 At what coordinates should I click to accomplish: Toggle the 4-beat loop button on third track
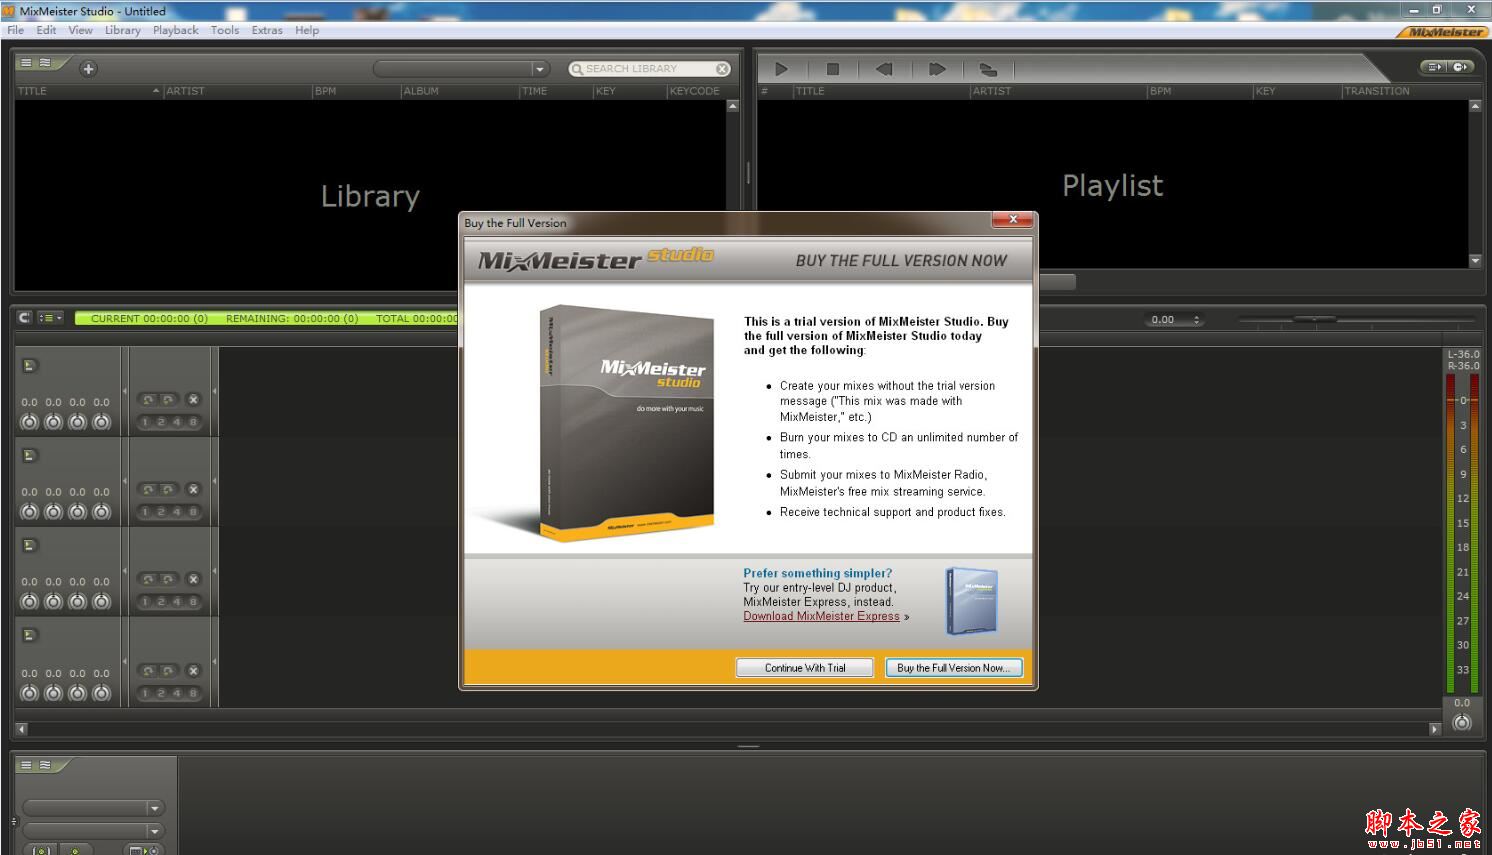click(177, 602)
